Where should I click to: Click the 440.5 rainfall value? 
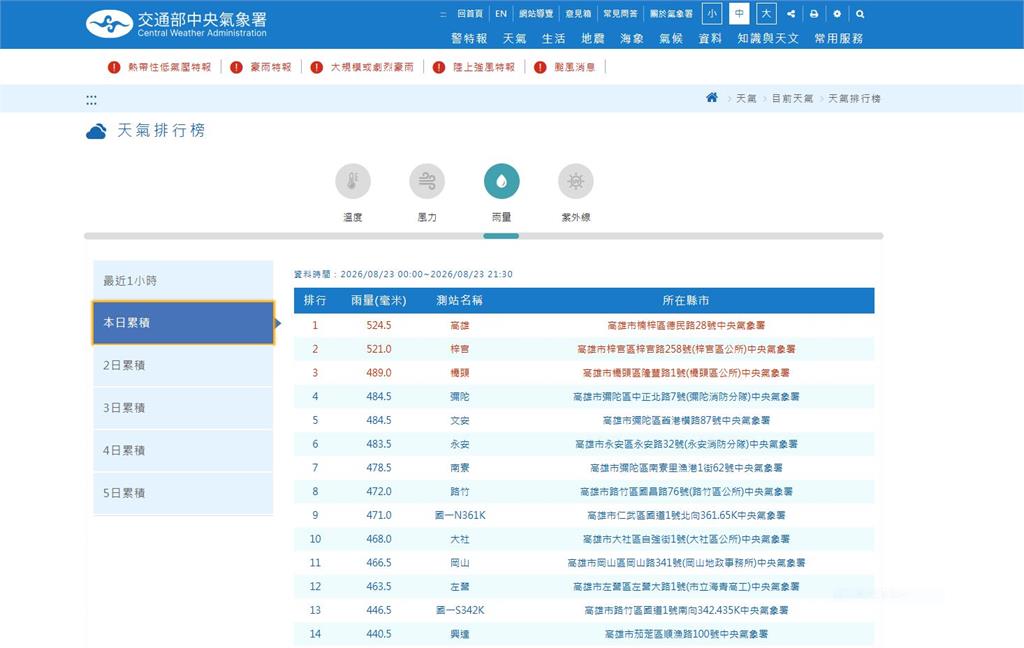[379, 634]
